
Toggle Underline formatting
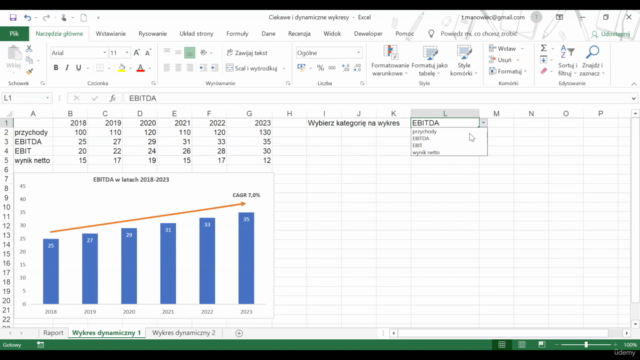pos(78,68)
